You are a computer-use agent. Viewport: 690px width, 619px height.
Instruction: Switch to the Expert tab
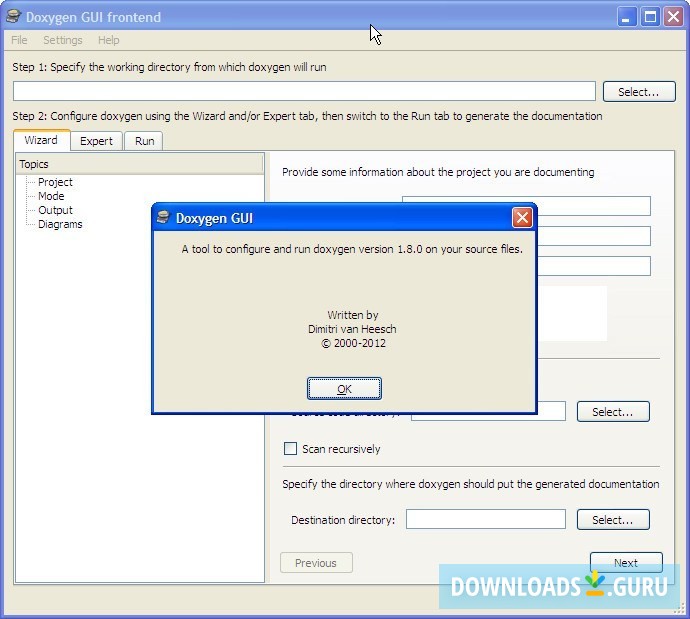click(96, 141)
